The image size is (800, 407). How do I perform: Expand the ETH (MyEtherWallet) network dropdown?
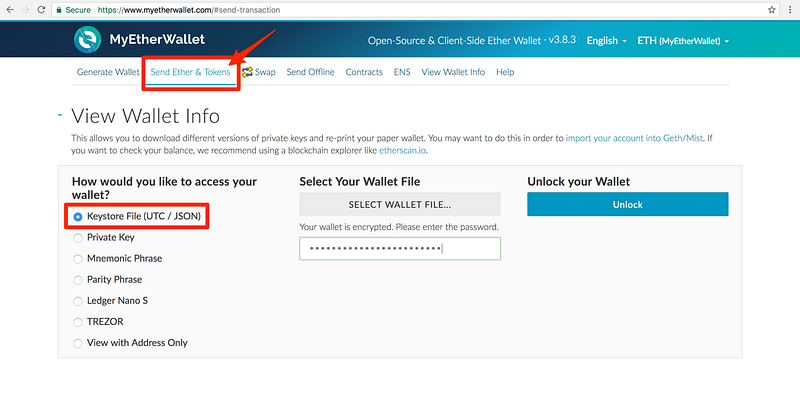point(683,41)
